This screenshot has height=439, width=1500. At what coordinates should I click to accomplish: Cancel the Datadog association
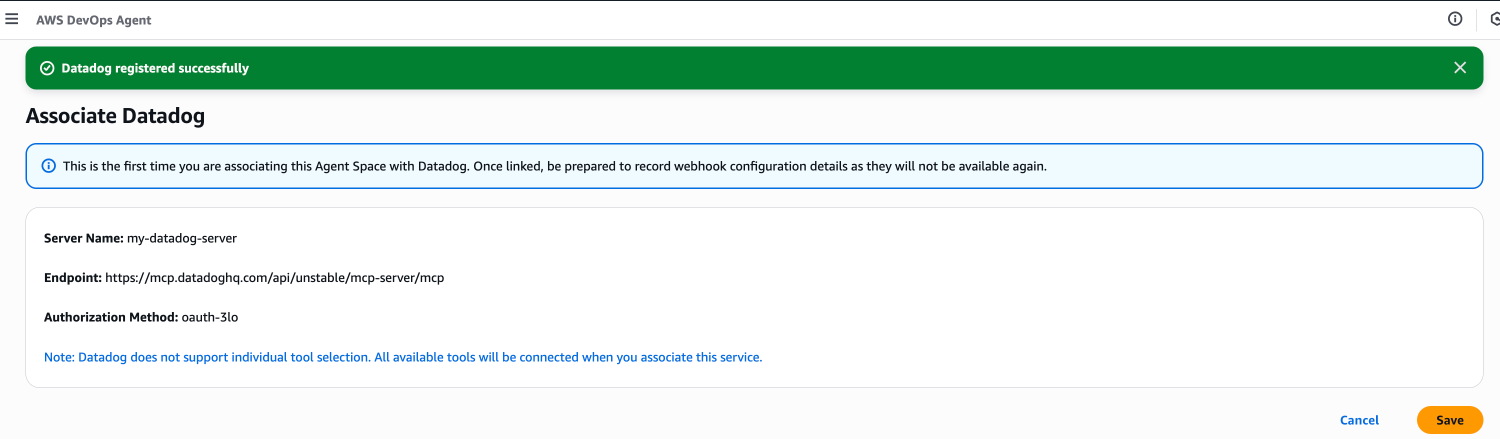(1359, 420)
